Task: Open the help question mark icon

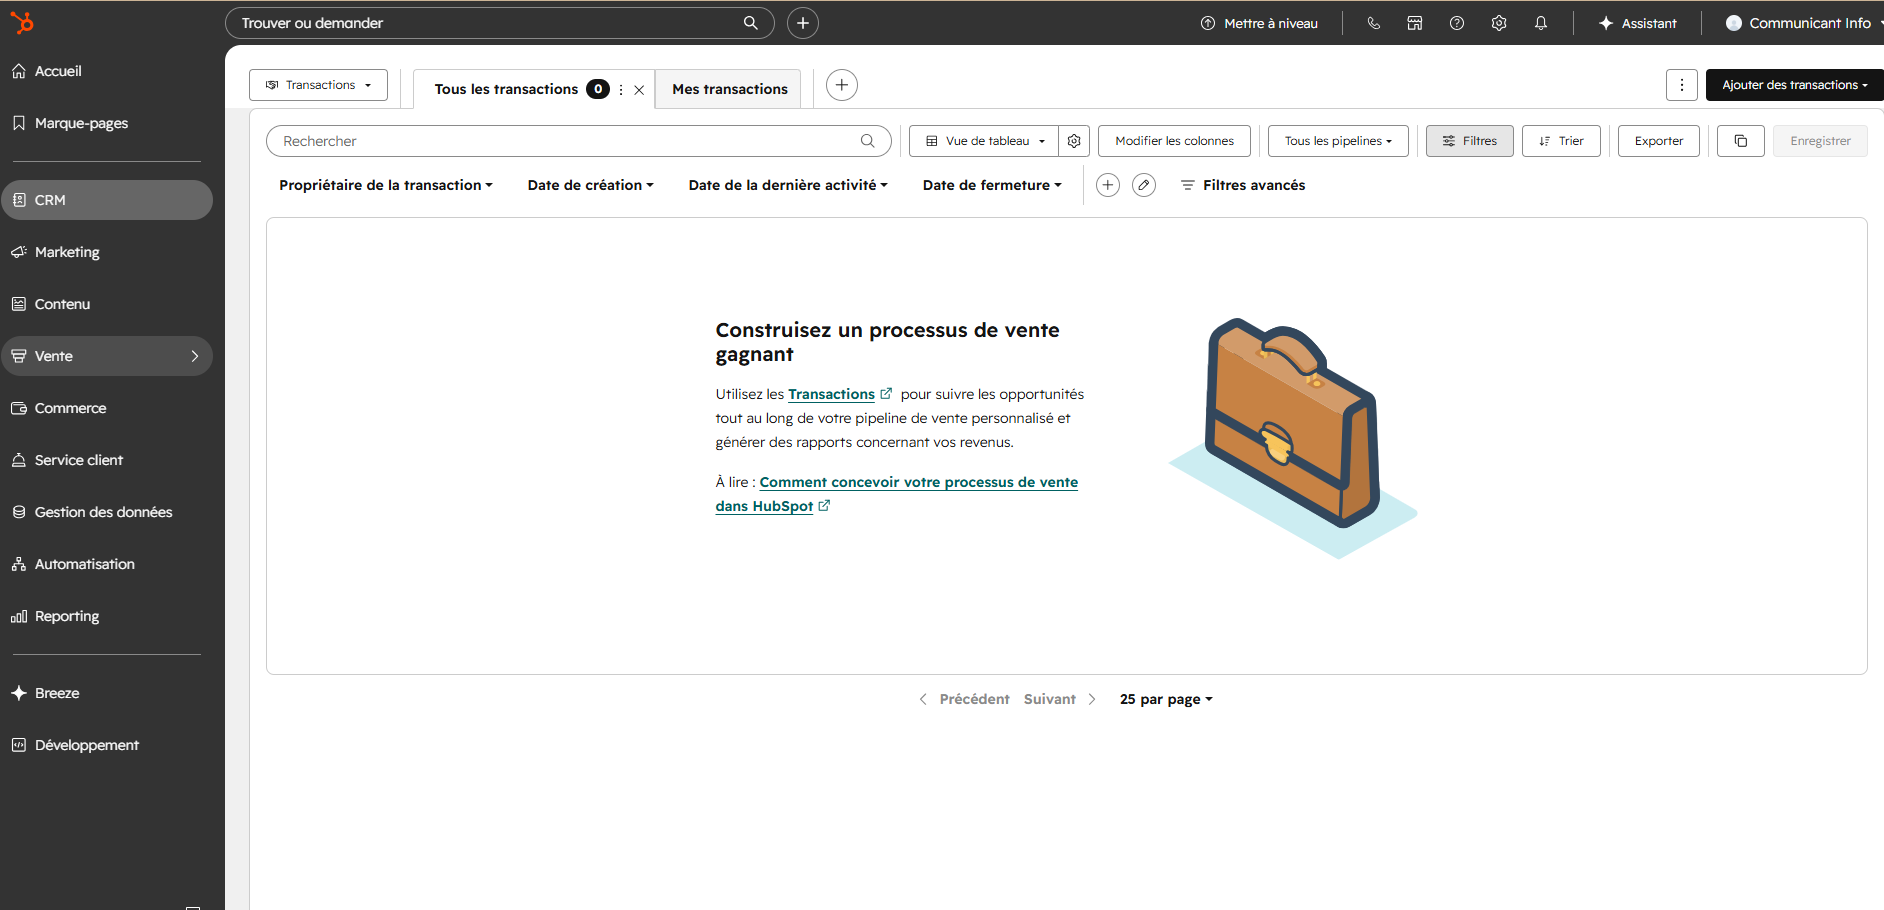Action: (1457, 23)
